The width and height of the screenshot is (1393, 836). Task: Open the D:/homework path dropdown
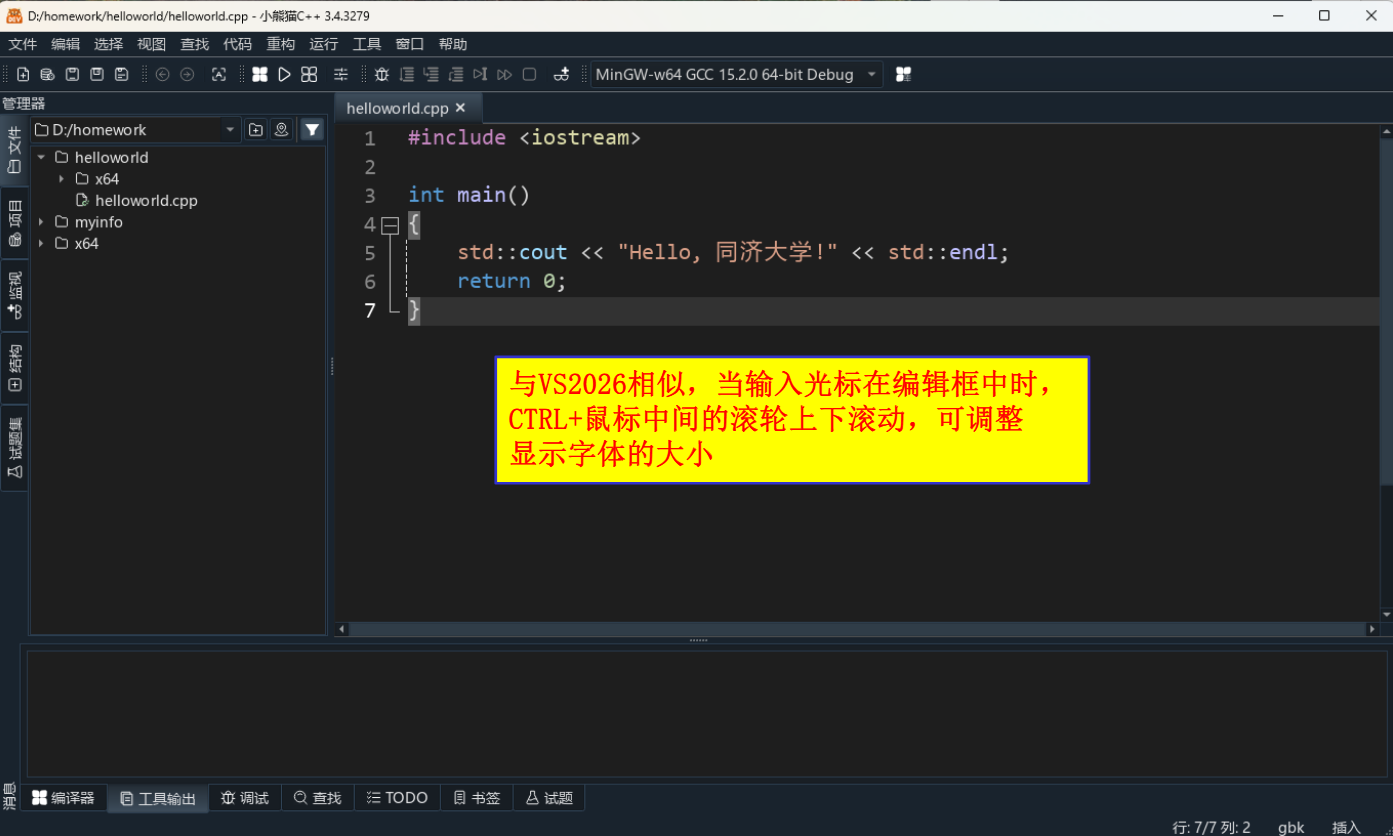click(229, 129)
